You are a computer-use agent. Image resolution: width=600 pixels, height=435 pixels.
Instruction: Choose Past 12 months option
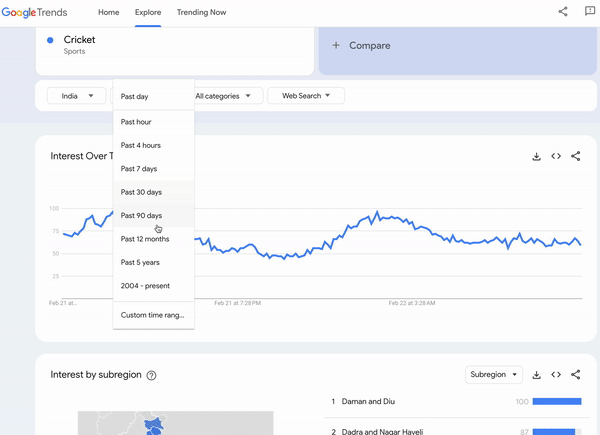click(153, 239)
